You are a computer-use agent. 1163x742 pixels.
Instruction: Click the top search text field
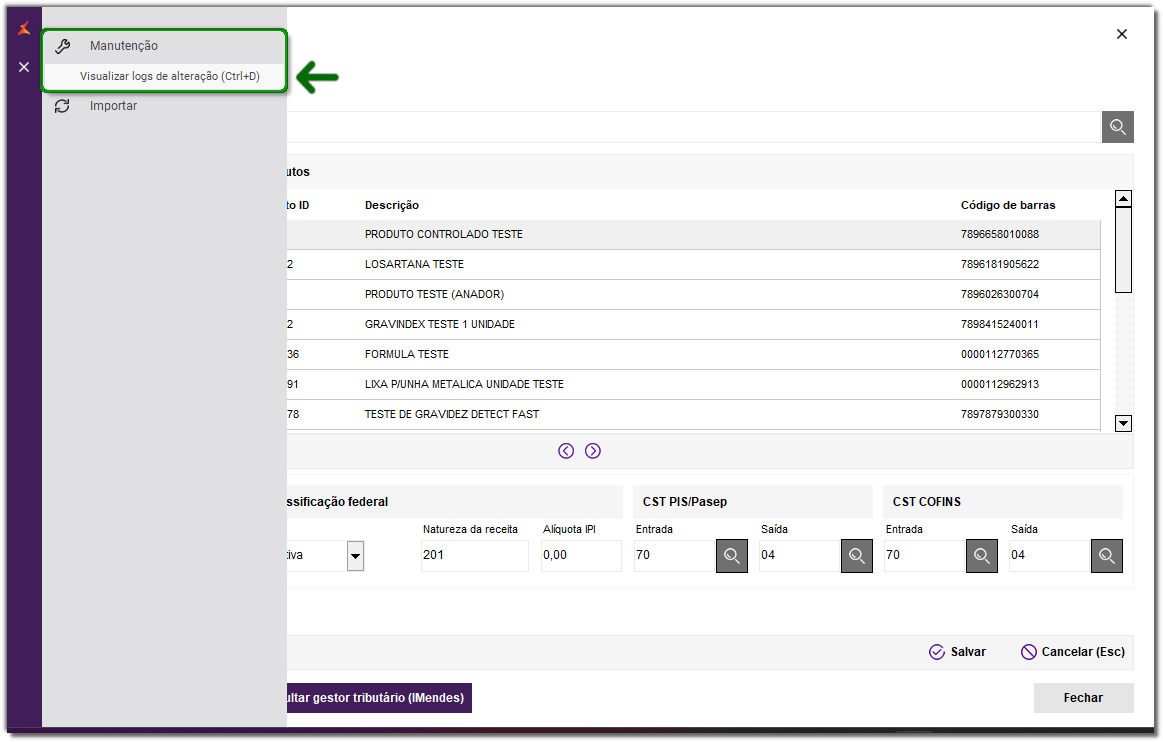[693, 127]
